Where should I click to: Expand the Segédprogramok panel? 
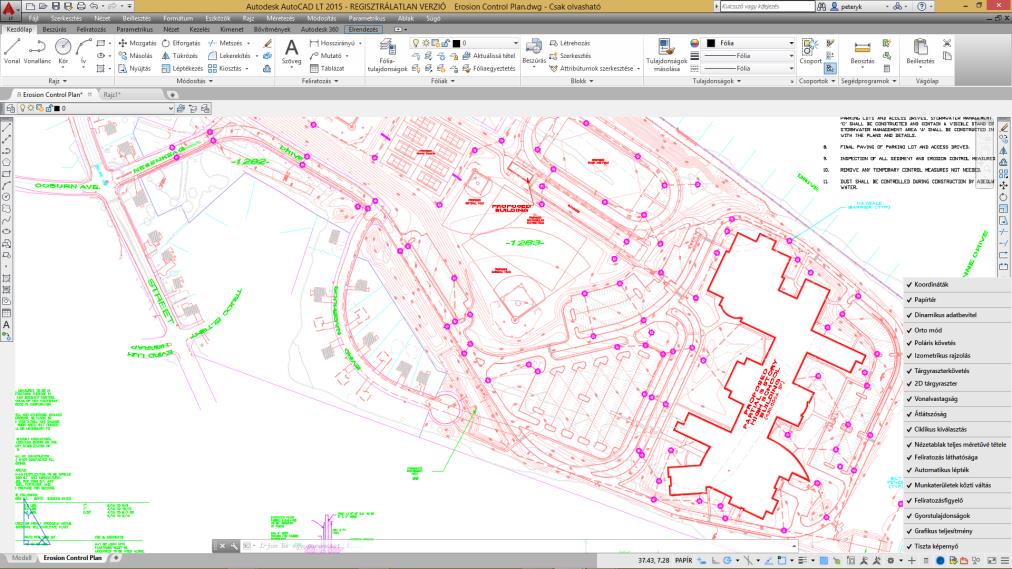(x=868, y=81)
